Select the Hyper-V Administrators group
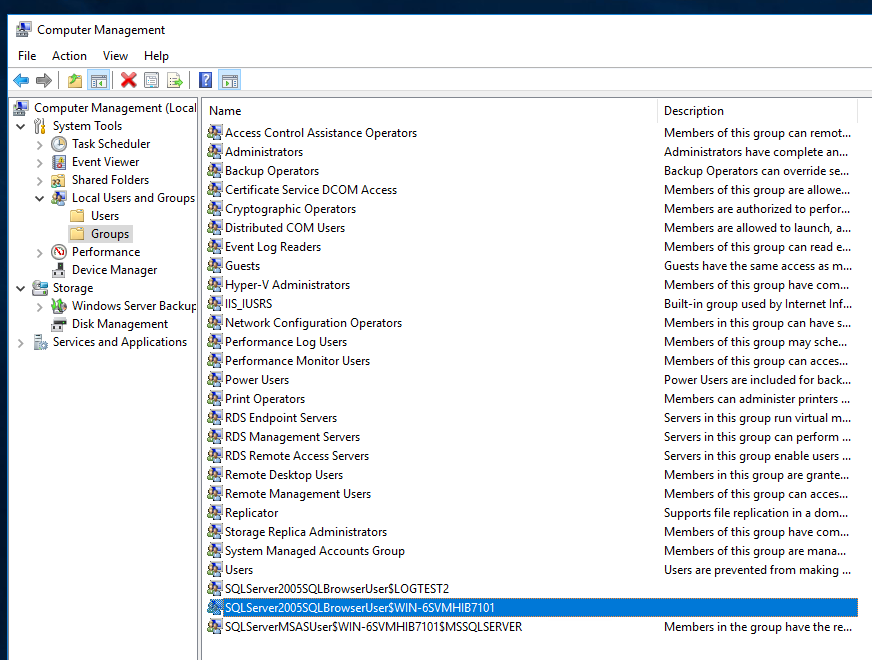Screen dimensions: 872x660 (288, 285)
